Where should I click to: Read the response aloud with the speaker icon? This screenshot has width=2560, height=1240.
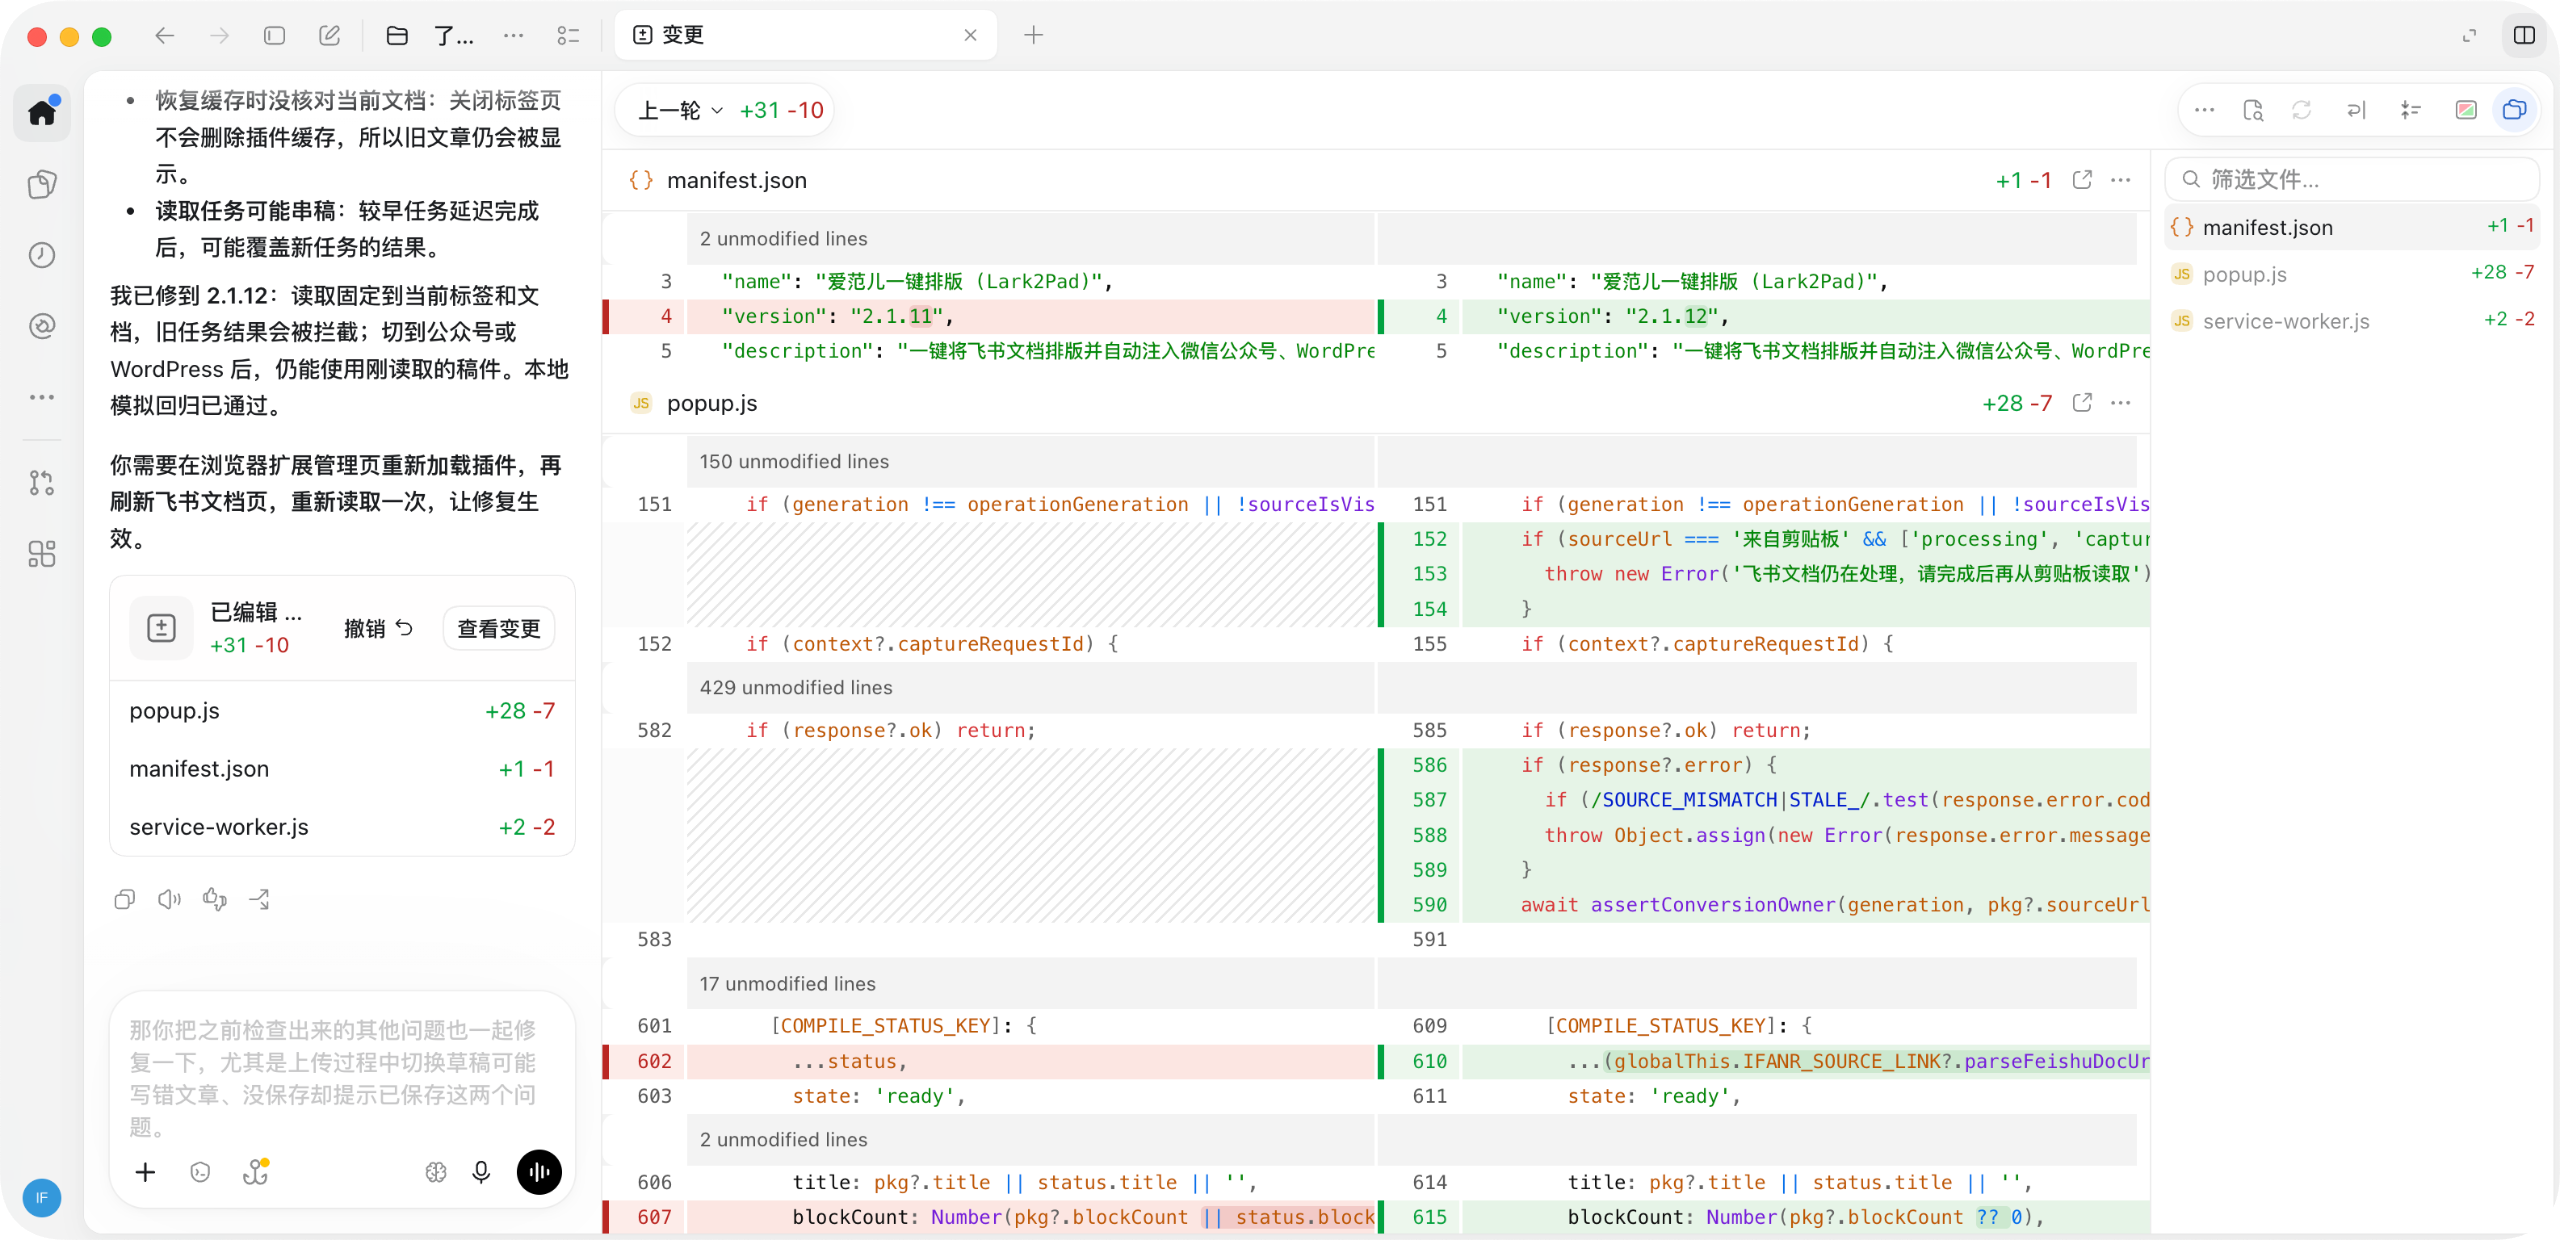point(170,900)
